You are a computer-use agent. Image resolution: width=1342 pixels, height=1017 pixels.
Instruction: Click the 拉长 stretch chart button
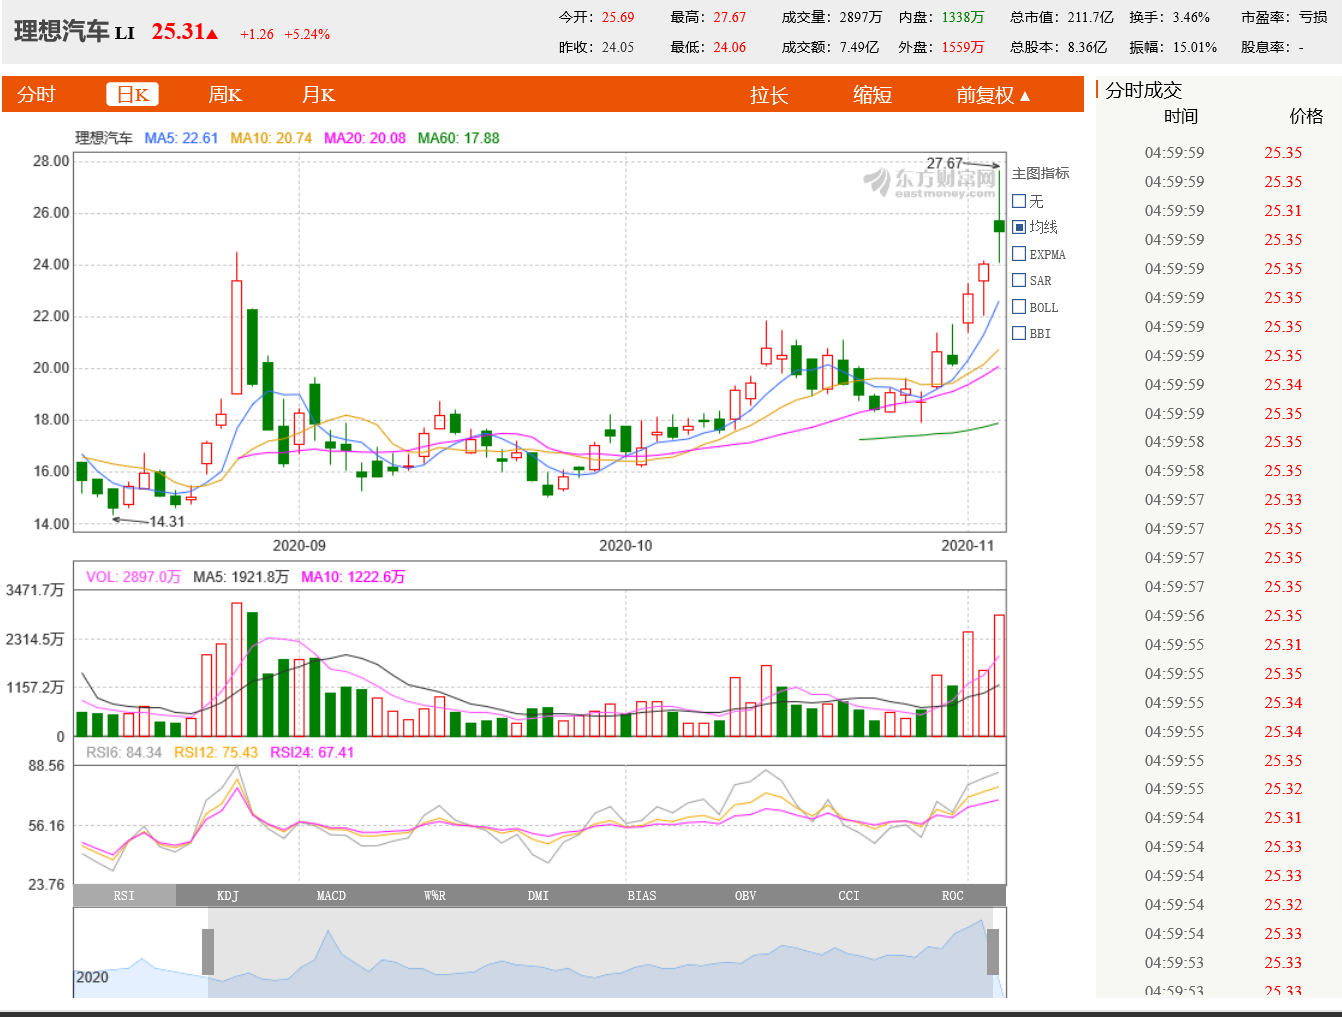pos(769,95)
